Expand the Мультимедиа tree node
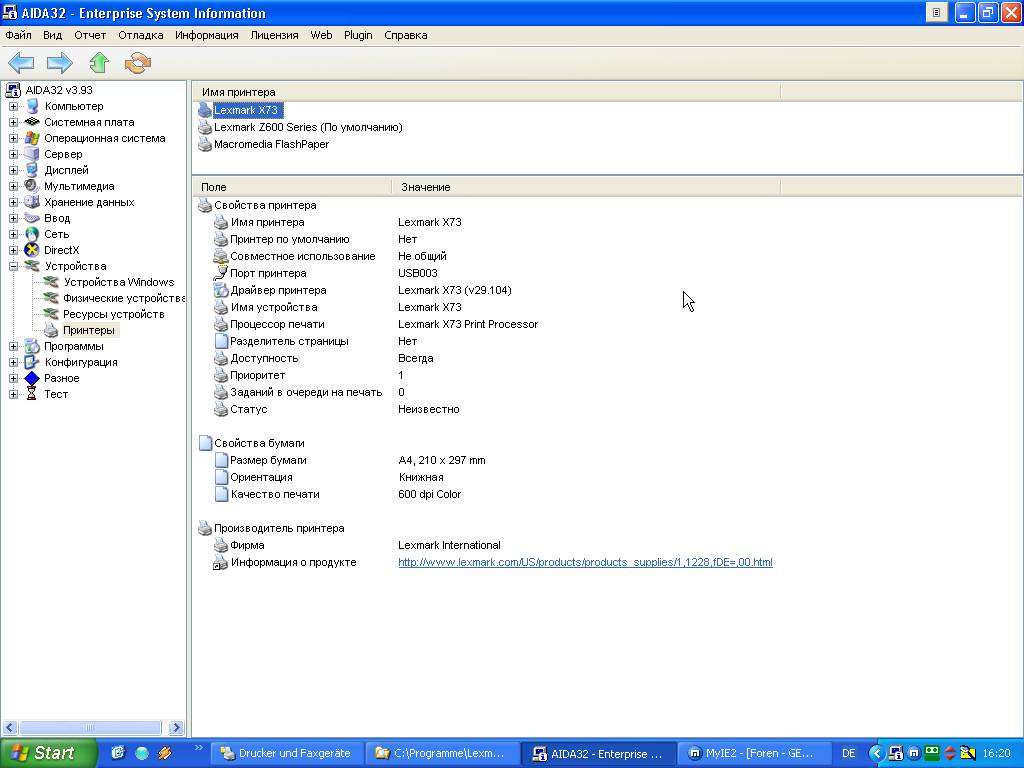Viewport: 1024px width, 768px height. point(13,186)
